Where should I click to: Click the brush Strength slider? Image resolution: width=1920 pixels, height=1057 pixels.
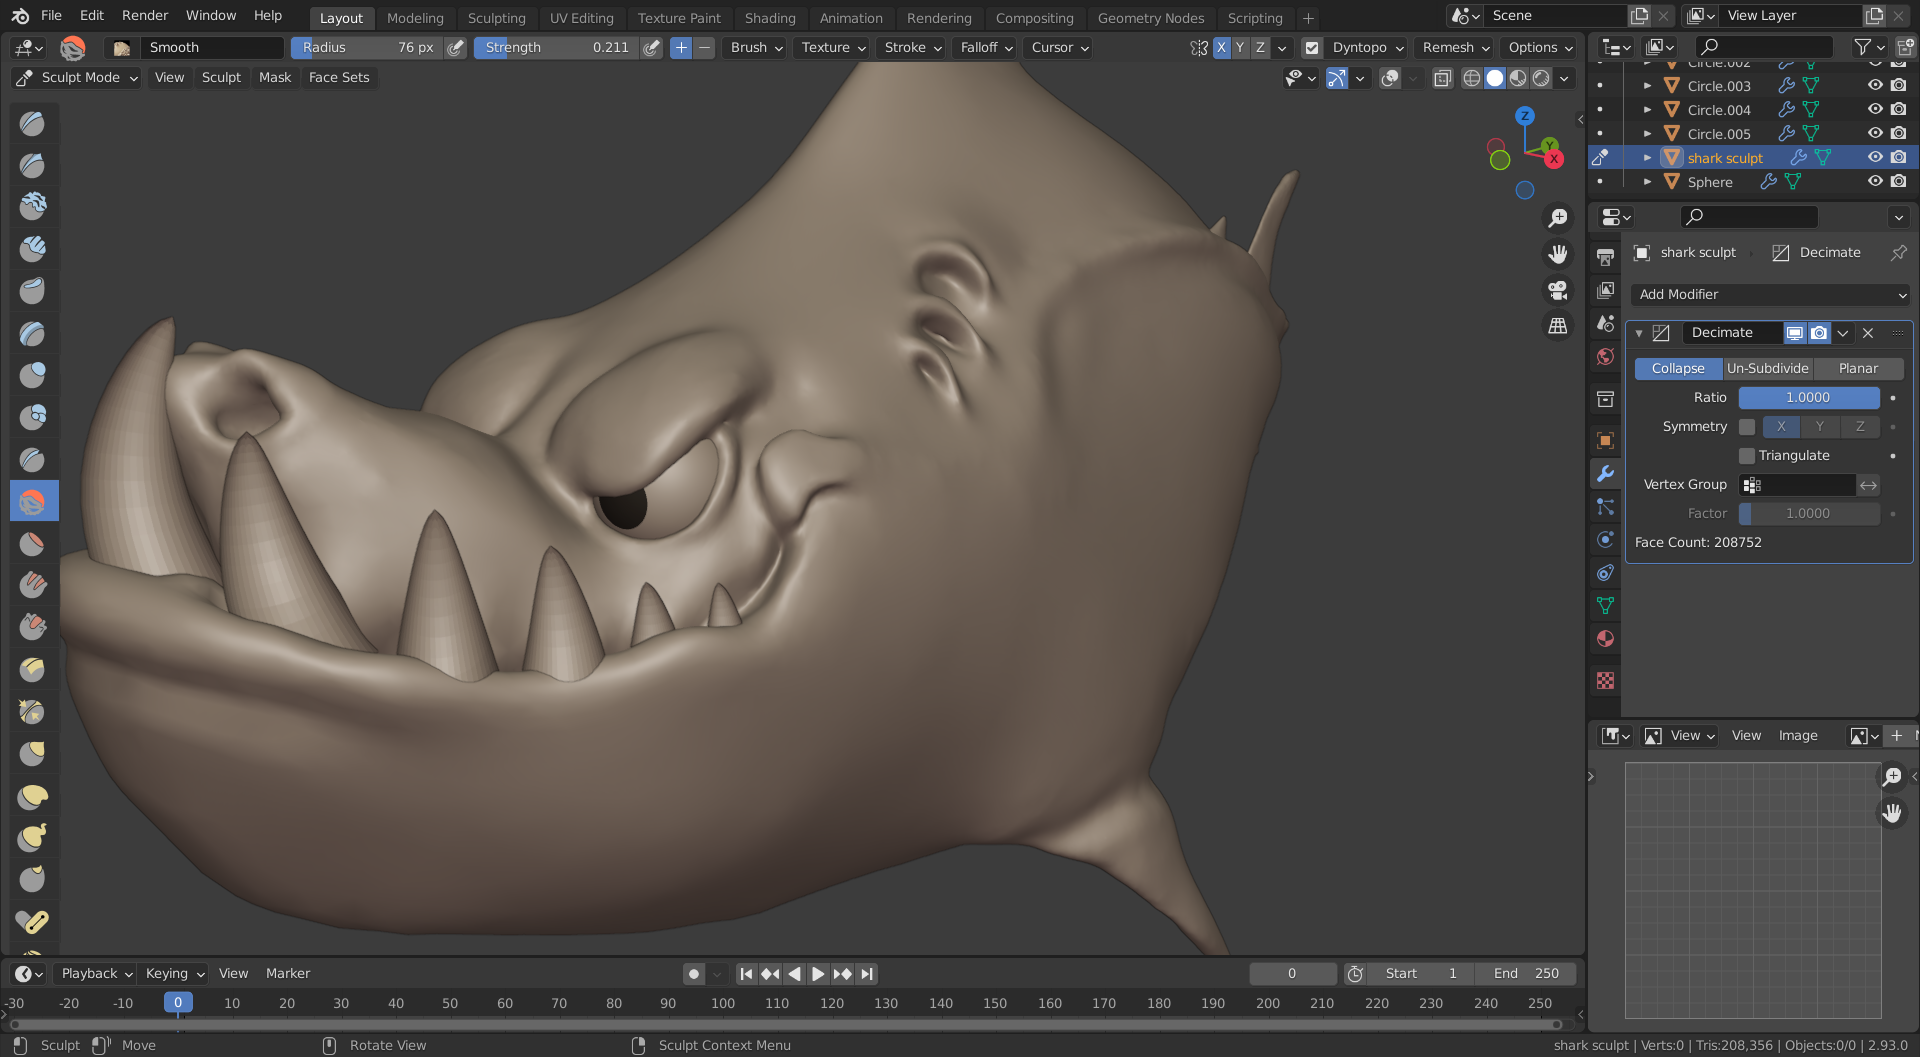(556, 48)
